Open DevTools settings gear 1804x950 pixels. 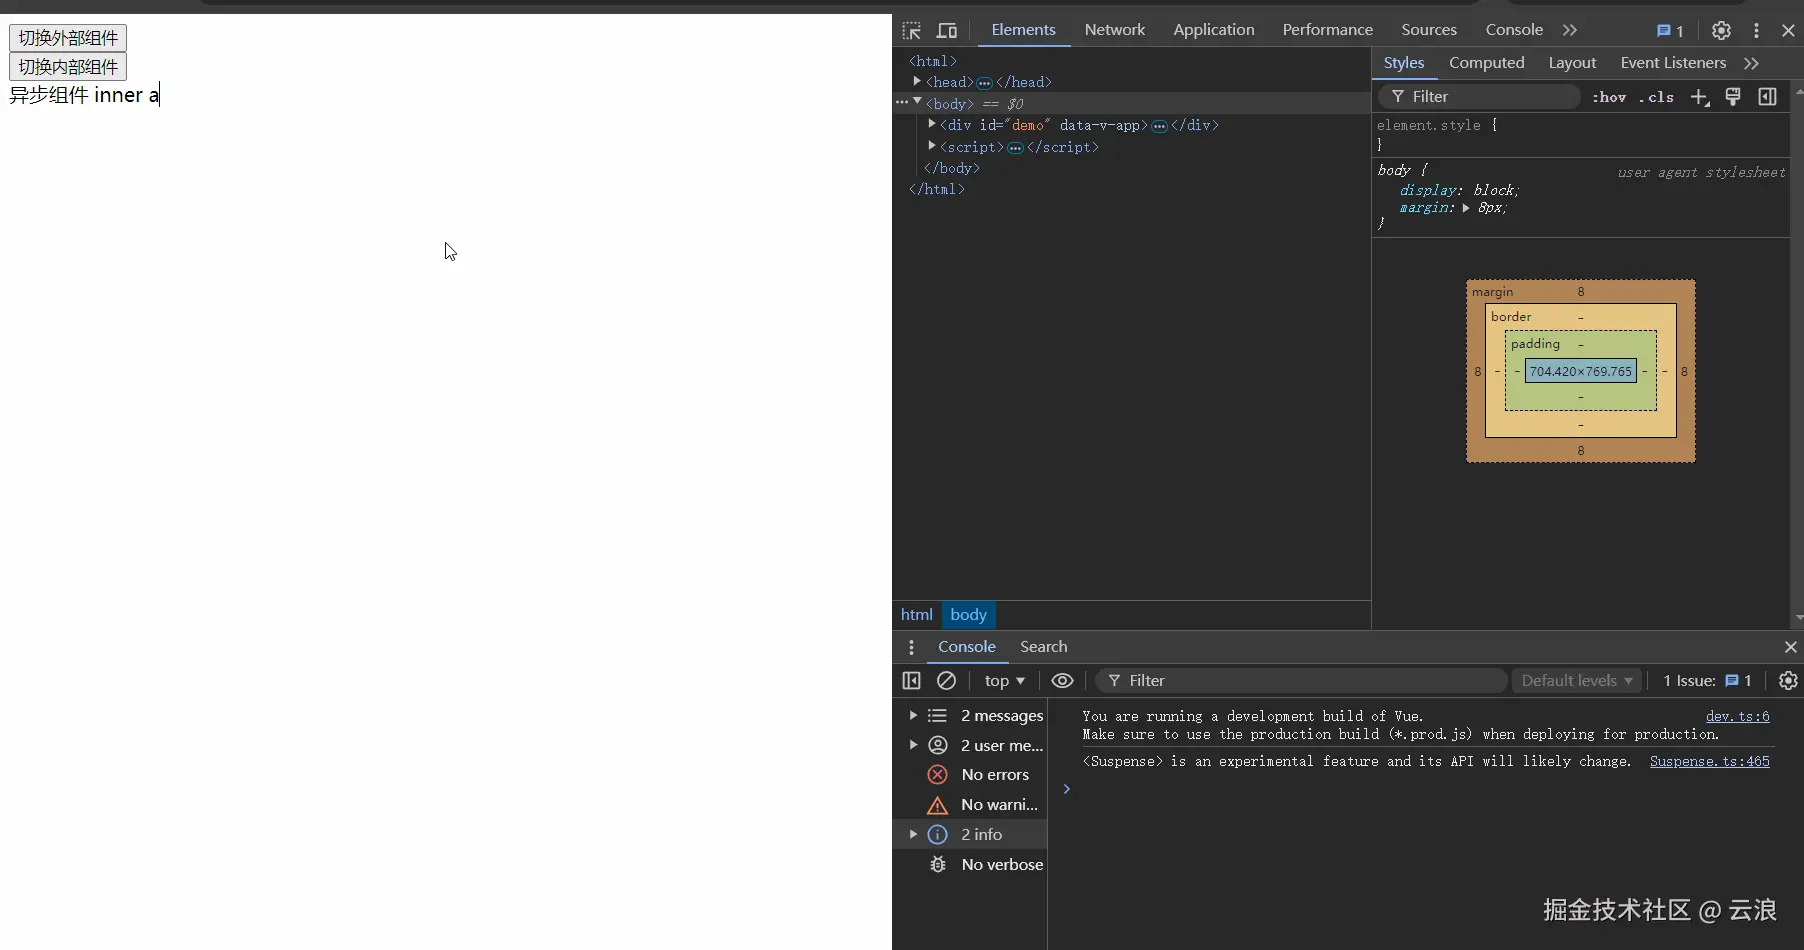tap(1720, 30)
